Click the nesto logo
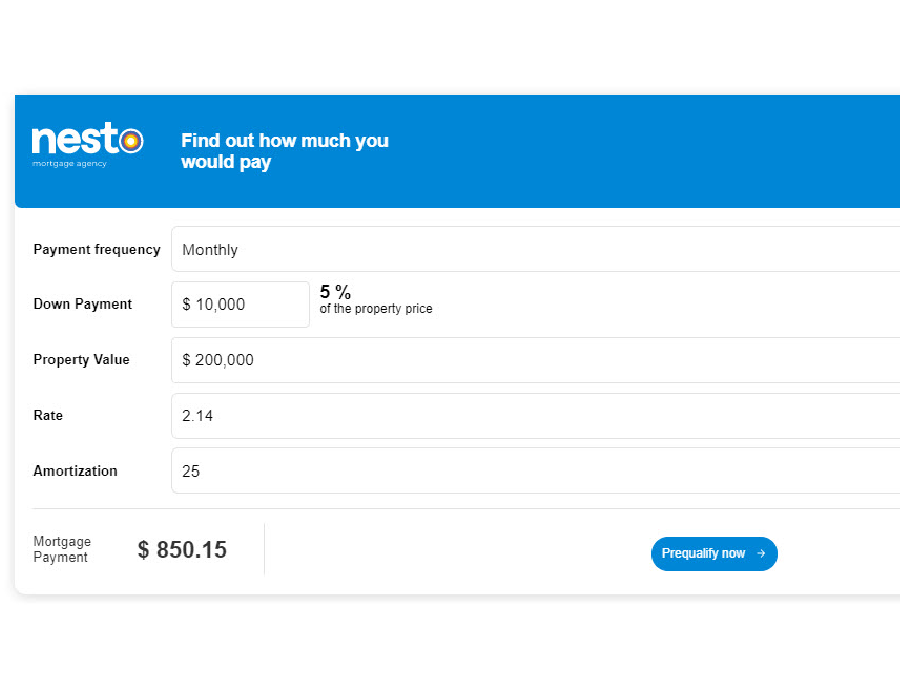This screenshot has width=900, height=675. [87, 142]
